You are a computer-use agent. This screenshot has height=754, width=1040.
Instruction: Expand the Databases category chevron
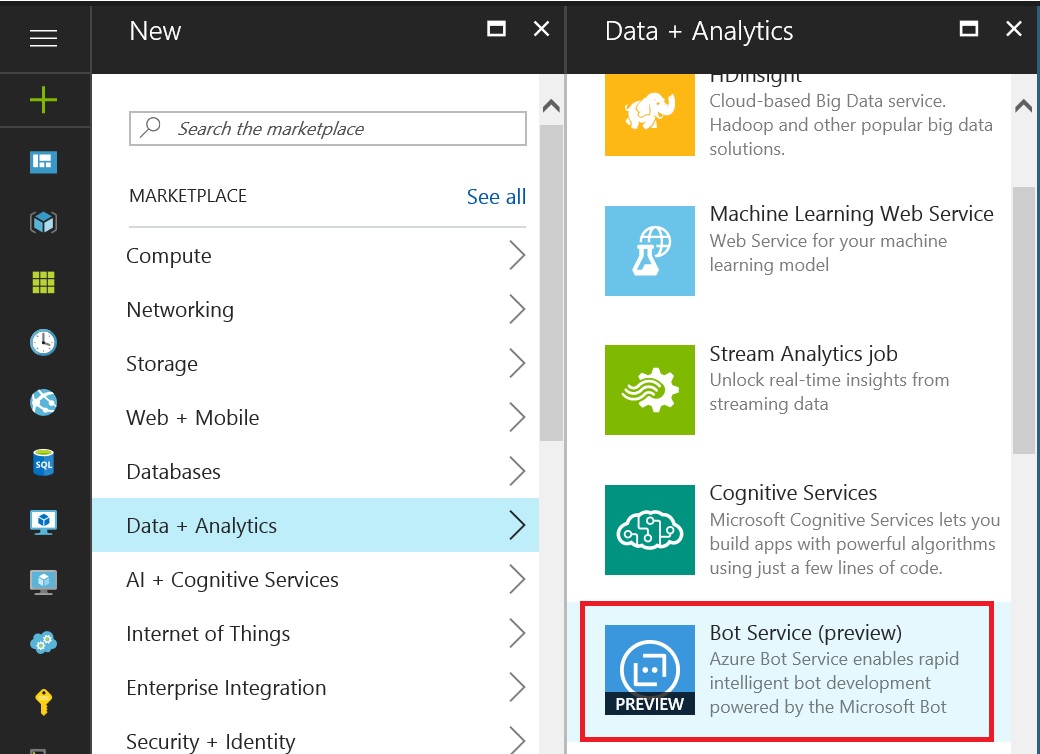coord(517,471)
